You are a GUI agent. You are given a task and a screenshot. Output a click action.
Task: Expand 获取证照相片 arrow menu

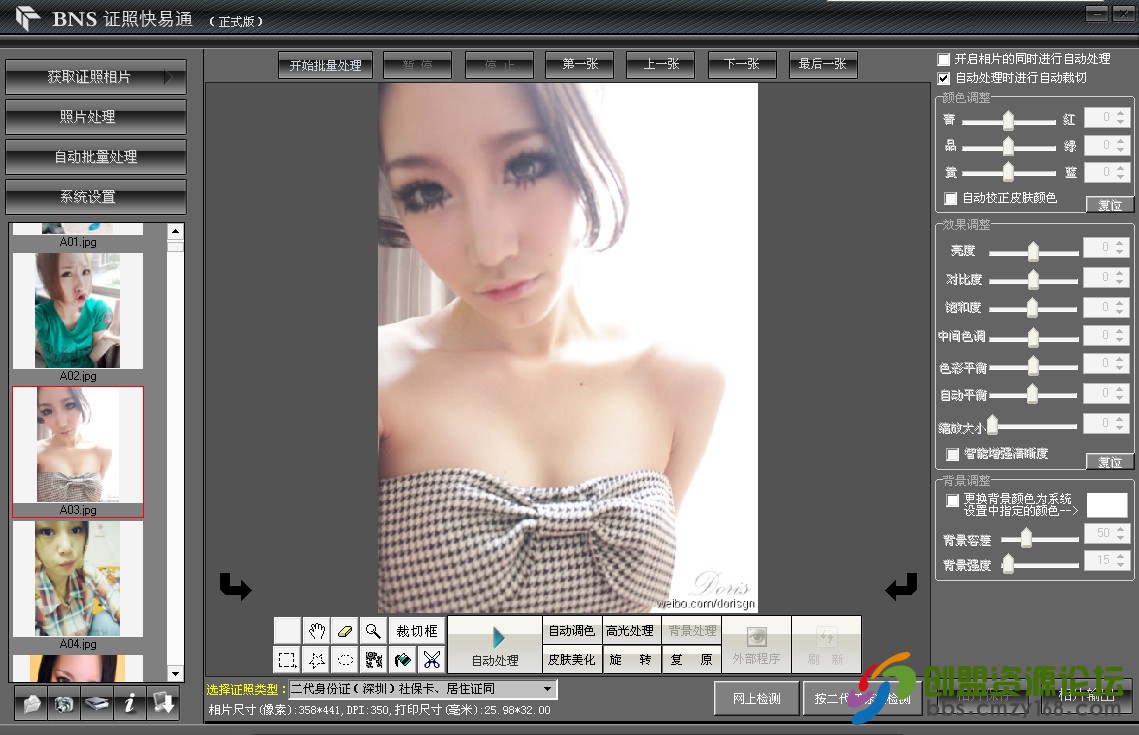169,76
